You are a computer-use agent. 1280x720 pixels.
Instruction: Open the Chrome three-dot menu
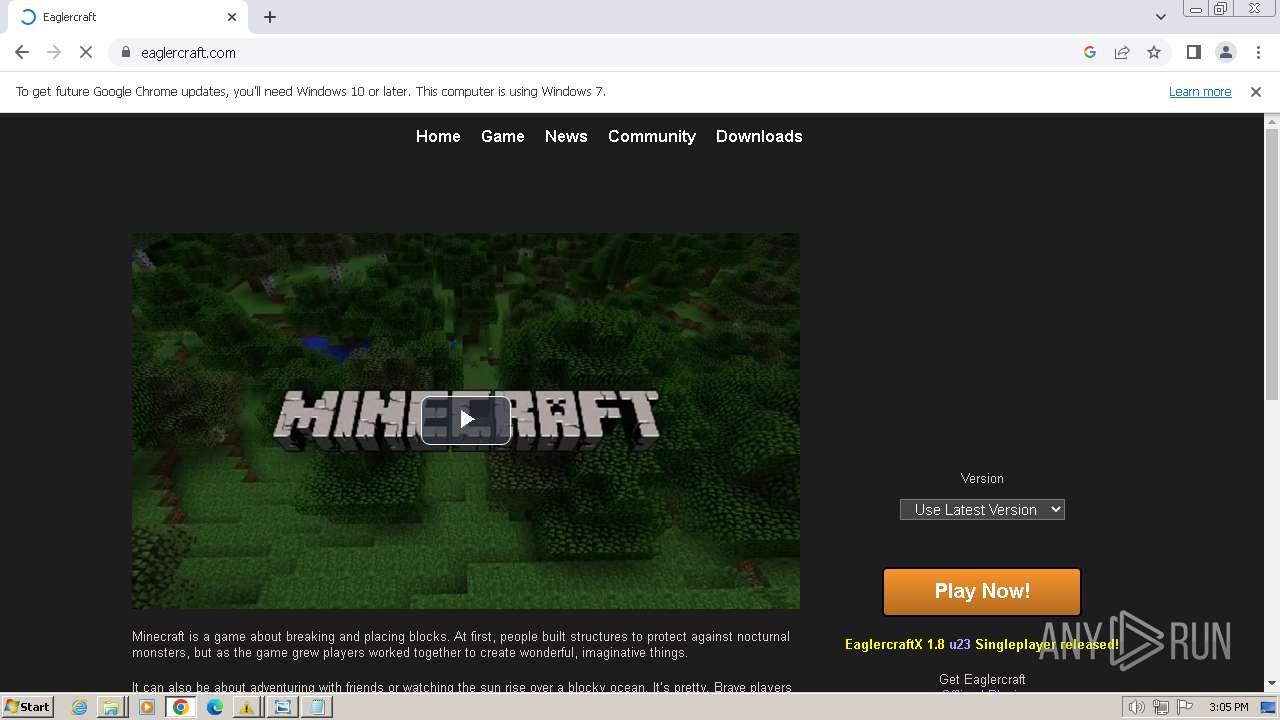click(1258, 52)
